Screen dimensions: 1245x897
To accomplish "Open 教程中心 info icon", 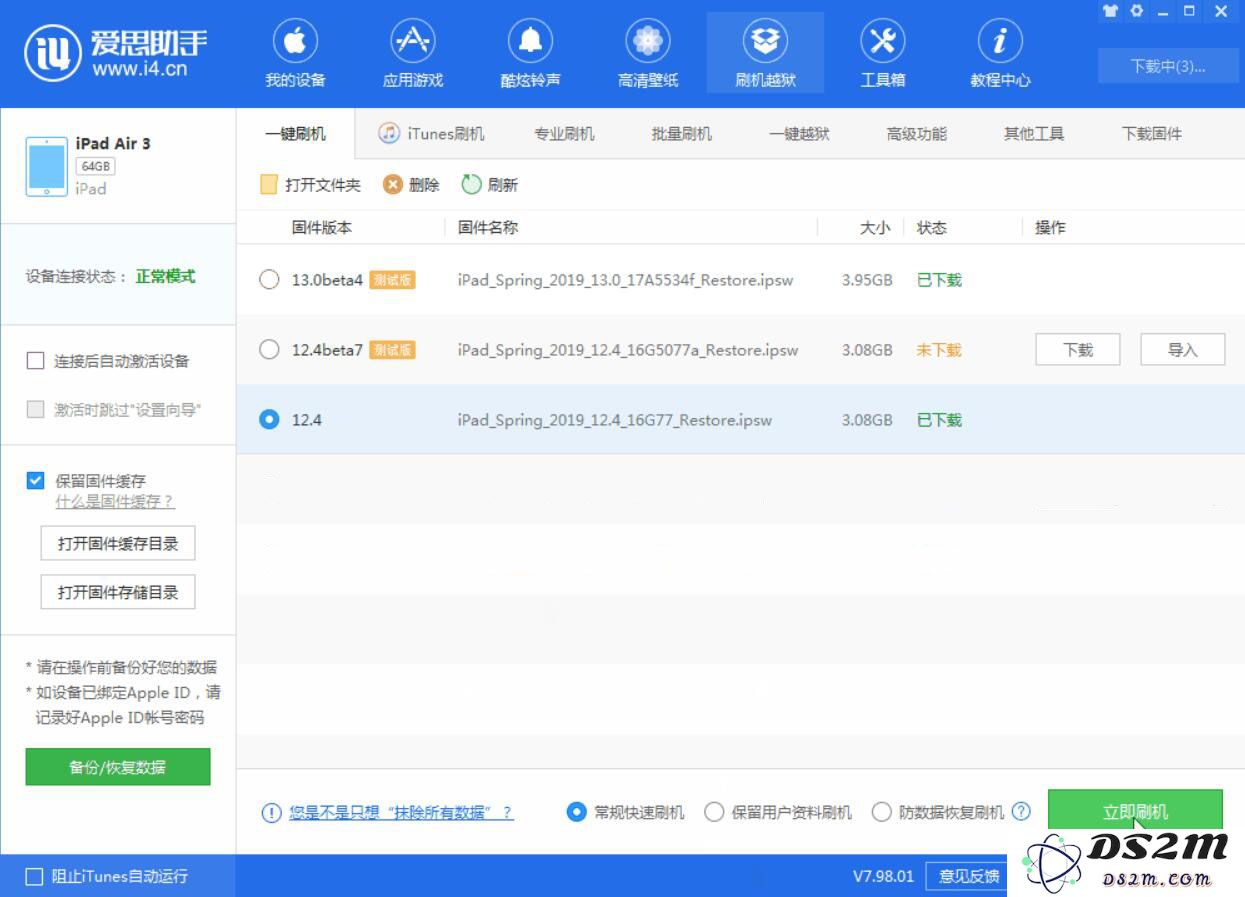I will (x=1000, y=42).
